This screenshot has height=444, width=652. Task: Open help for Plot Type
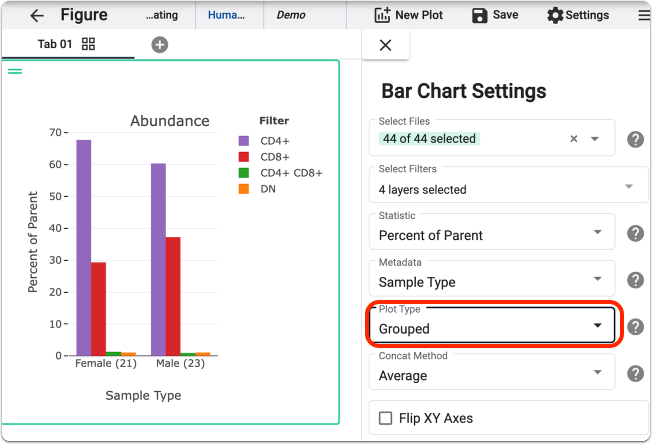635,327
